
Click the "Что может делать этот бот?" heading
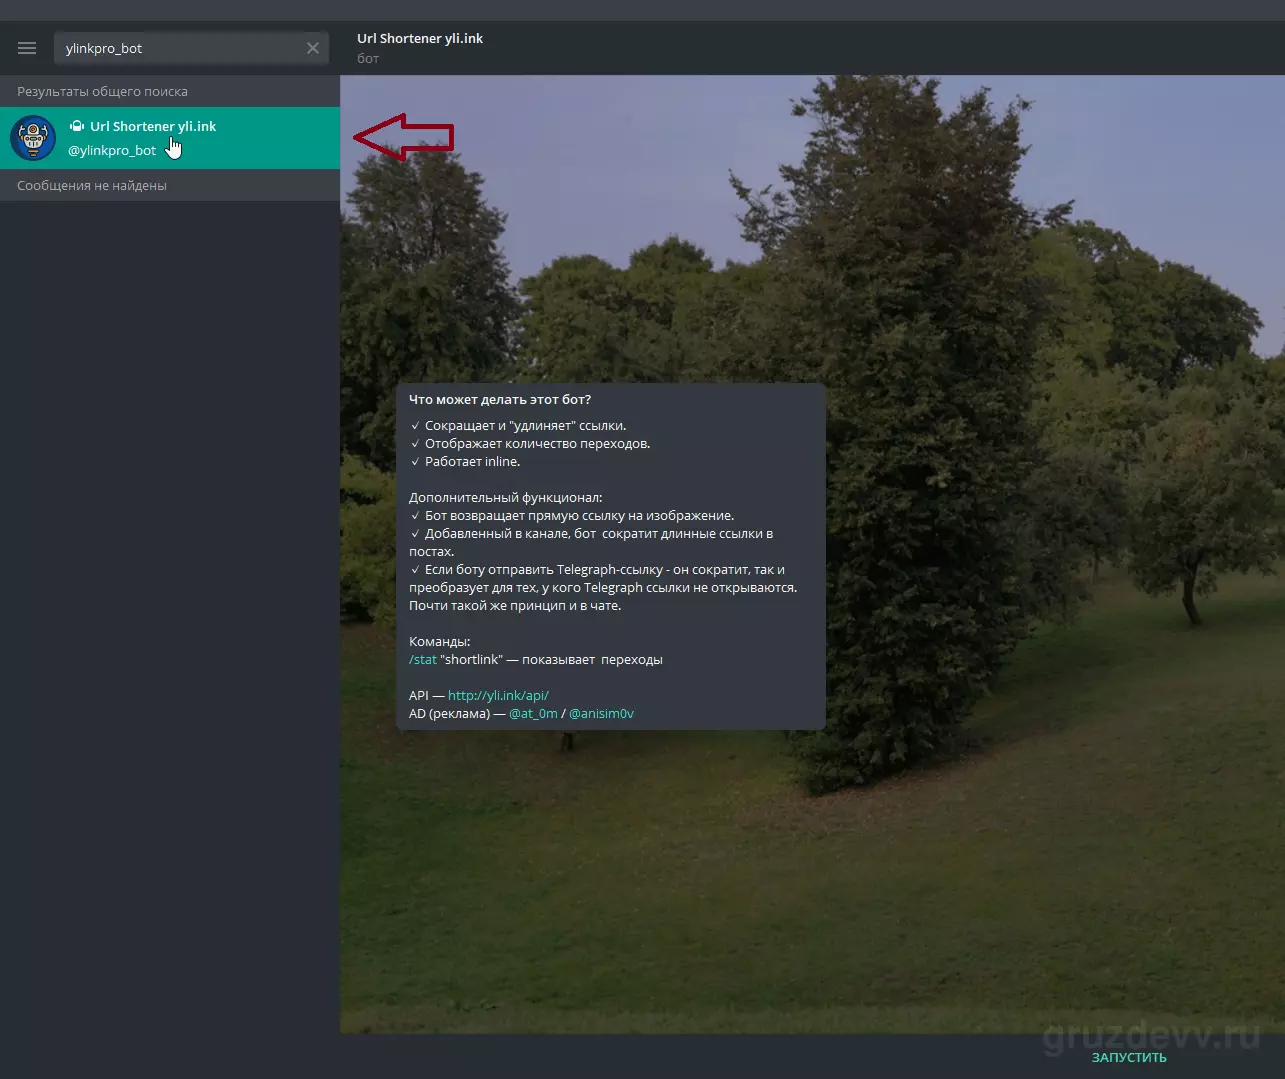pos(500,399)
